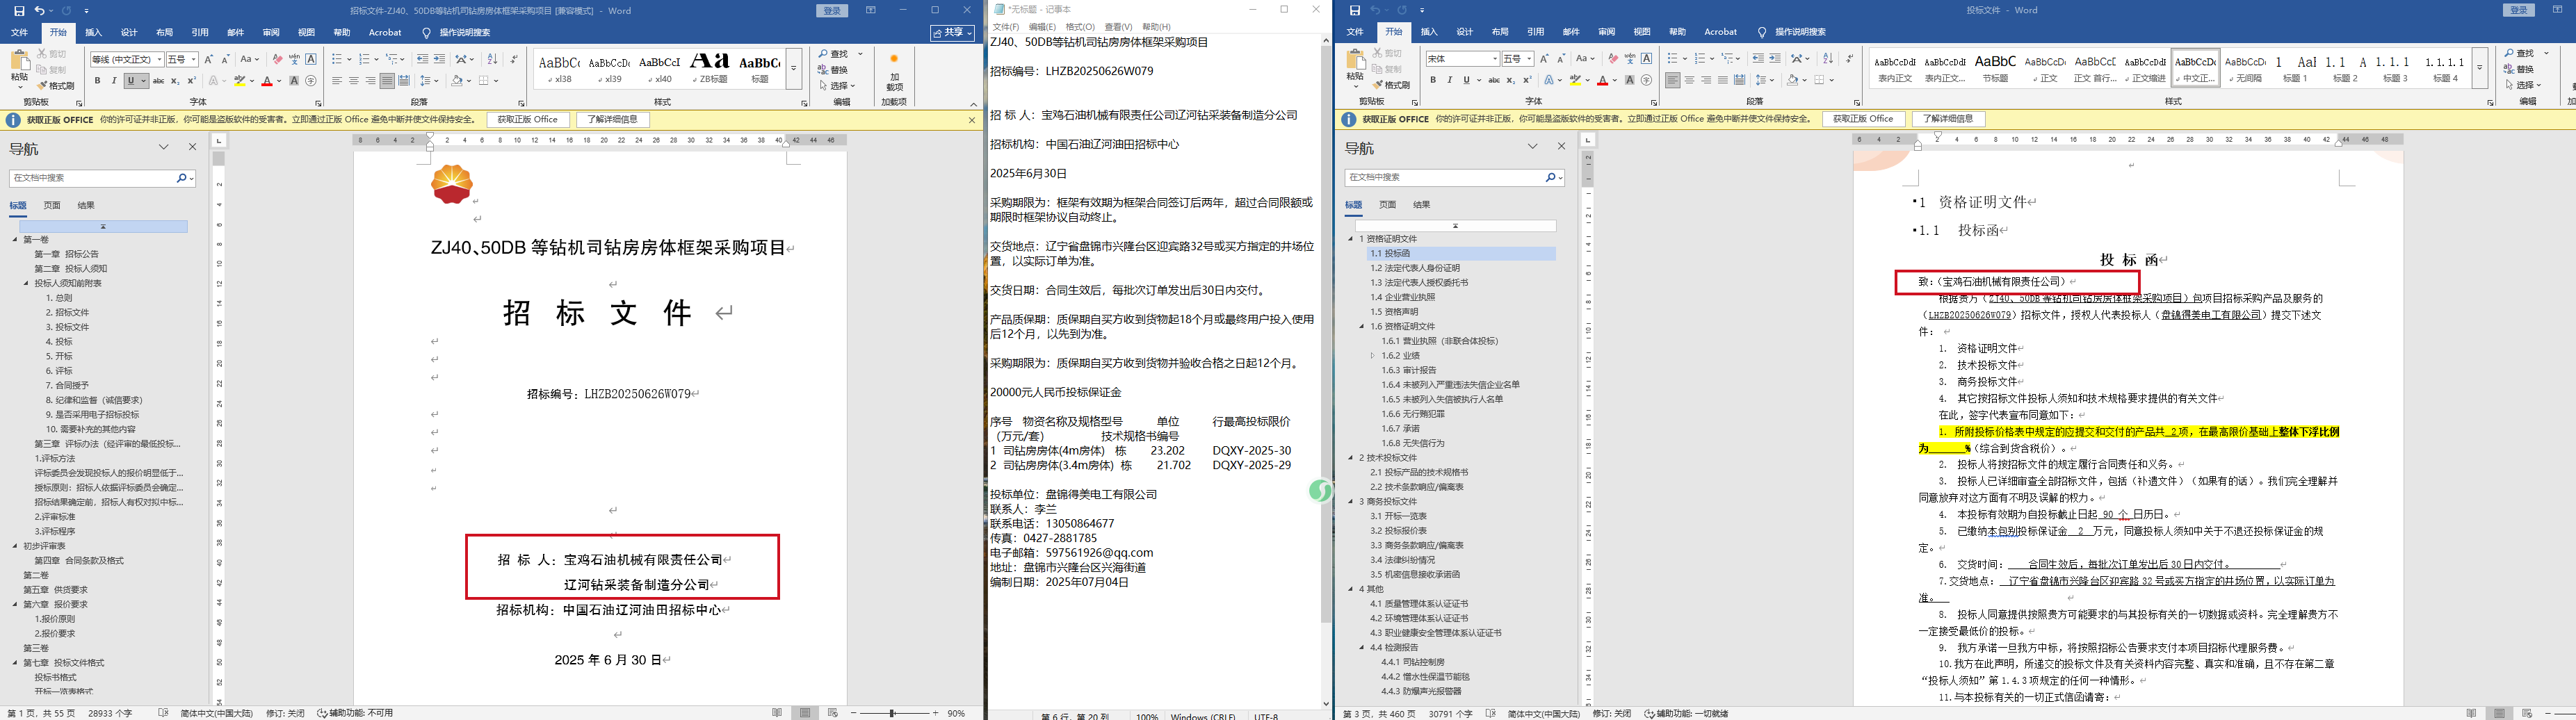Click yellow highlight color in left Word
The height and width of the screenshot is (720, 2576).
[239, 81]
